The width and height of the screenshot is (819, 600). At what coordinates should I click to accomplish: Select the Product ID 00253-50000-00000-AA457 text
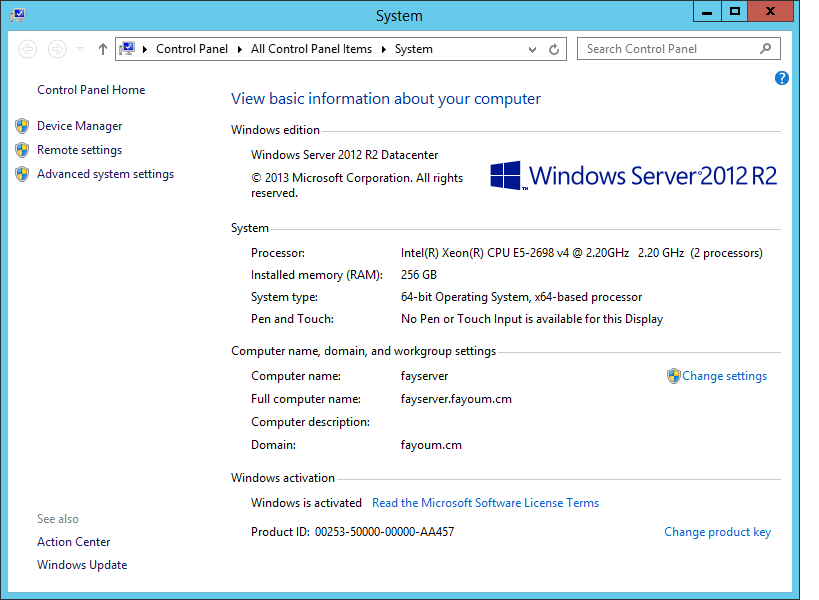click(x=384, y=532)
